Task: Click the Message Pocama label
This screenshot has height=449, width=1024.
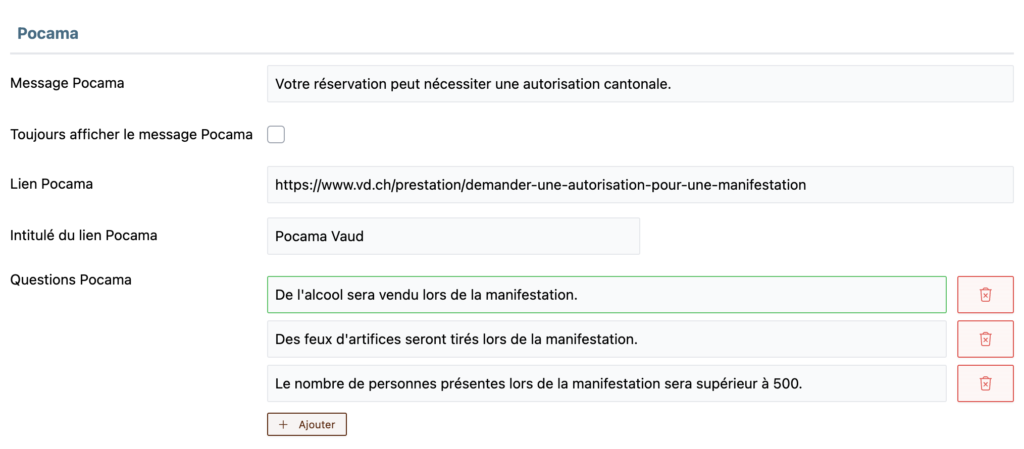Action: (67, 84)
